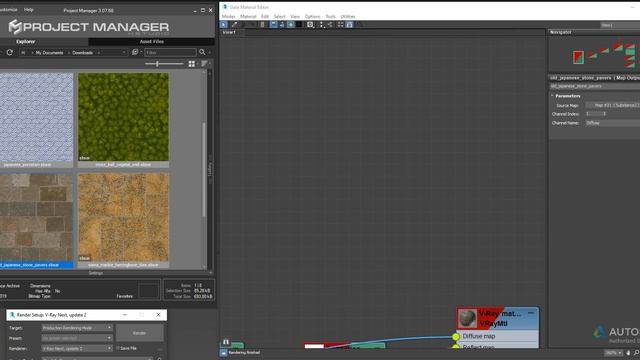Screen dimensions: 640x360
Task: Open the Material menu
Action: 248,16
